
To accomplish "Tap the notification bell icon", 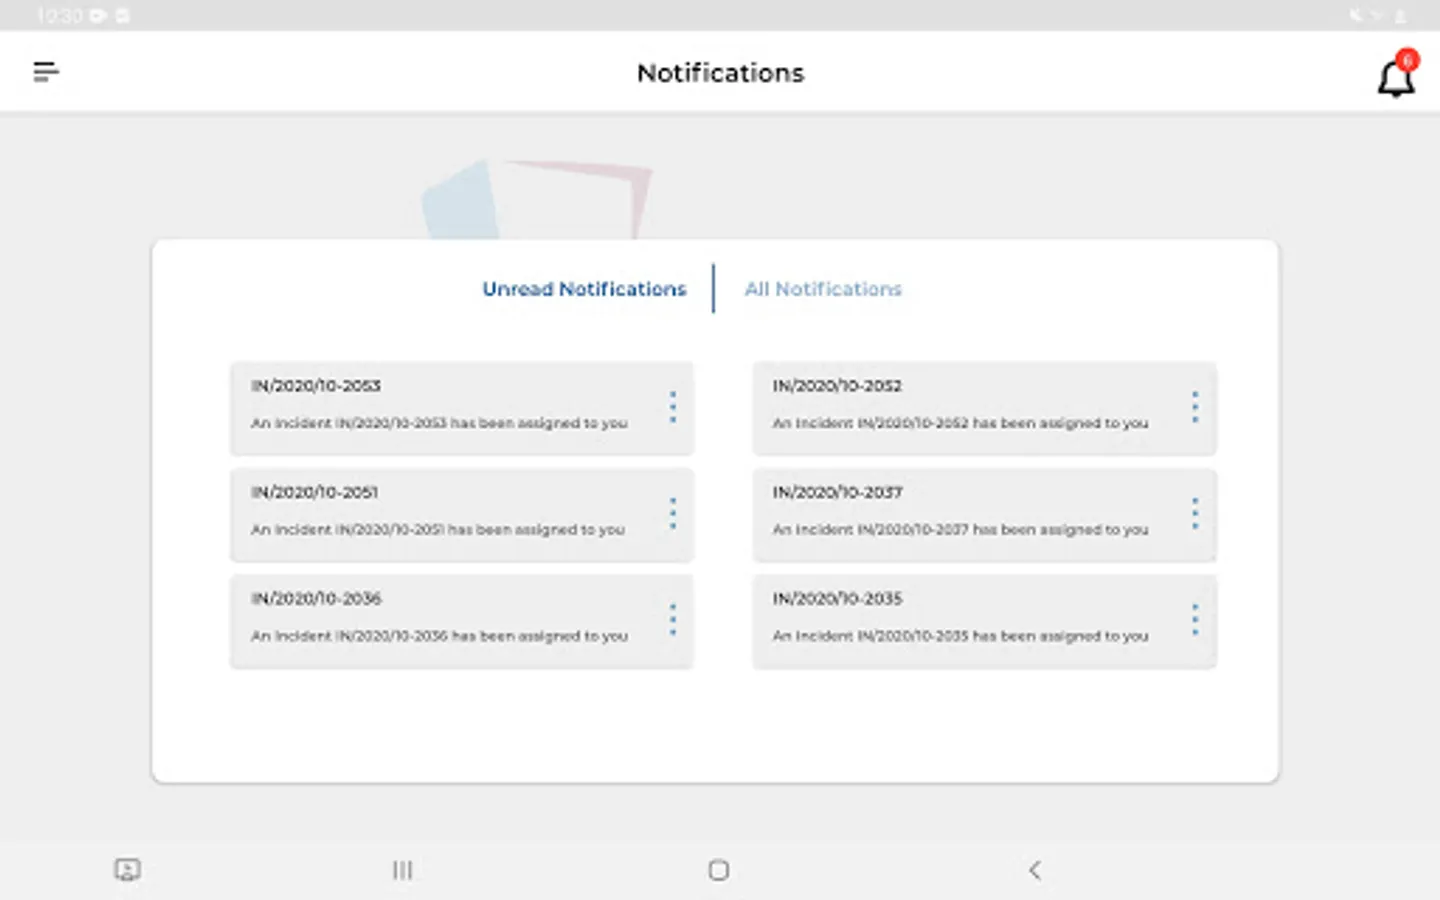I will [x=1396, y=77].
